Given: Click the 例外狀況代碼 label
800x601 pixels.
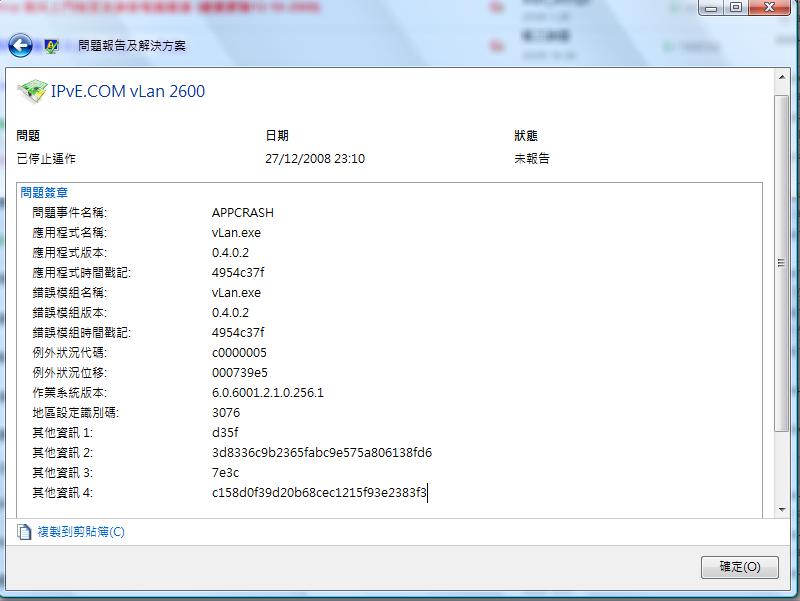Looking at the screenshot, I should (x=69, y=353).
